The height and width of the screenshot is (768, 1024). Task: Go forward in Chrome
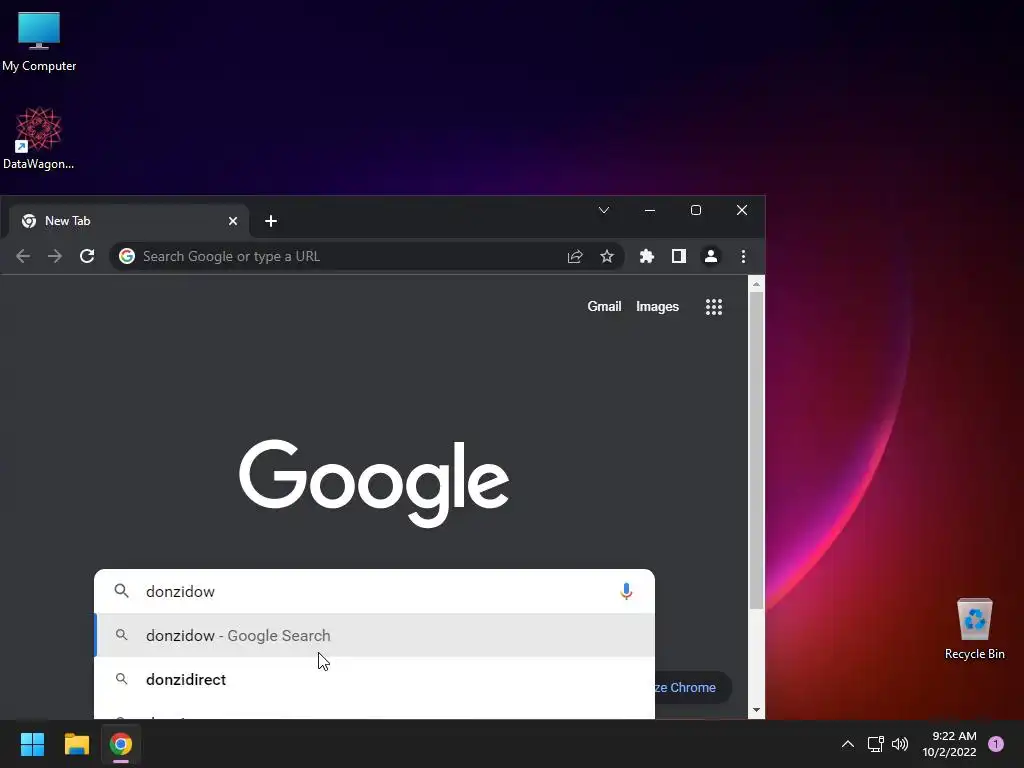tap(55, 257)
